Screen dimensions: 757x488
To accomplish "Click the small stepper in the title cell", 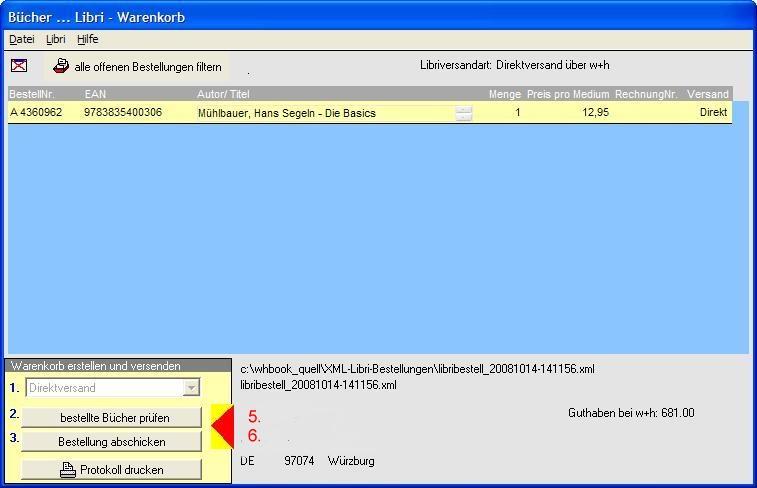I will [x=463, y=113].
